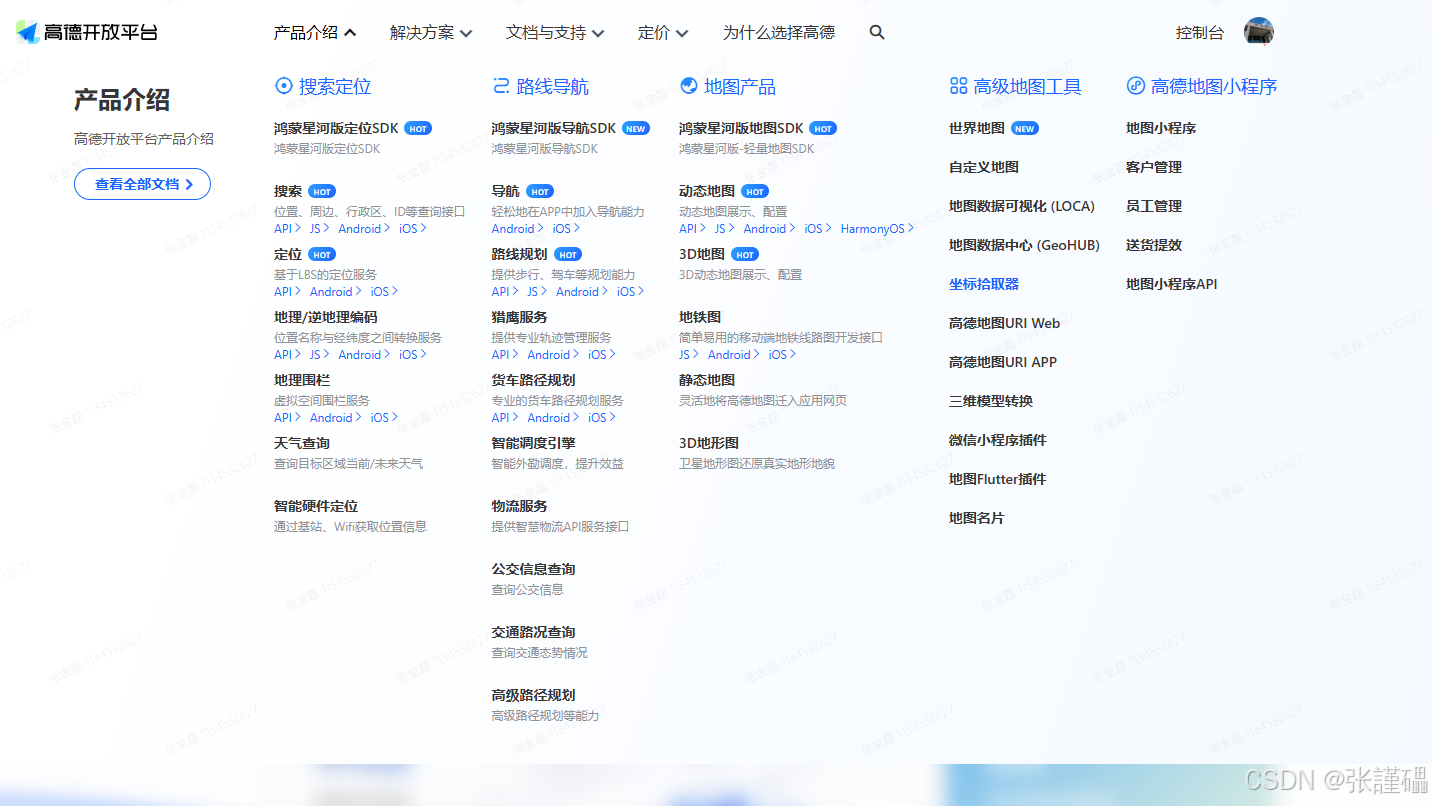Open the 静态地图 product
This screenshot has height=806, width=1432.
pos(707,380)
